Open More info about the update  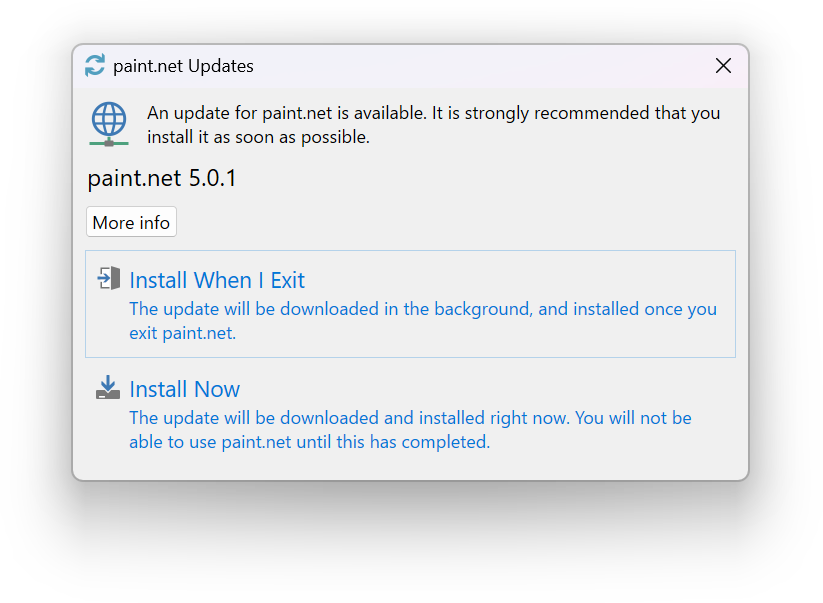(131, 222)
